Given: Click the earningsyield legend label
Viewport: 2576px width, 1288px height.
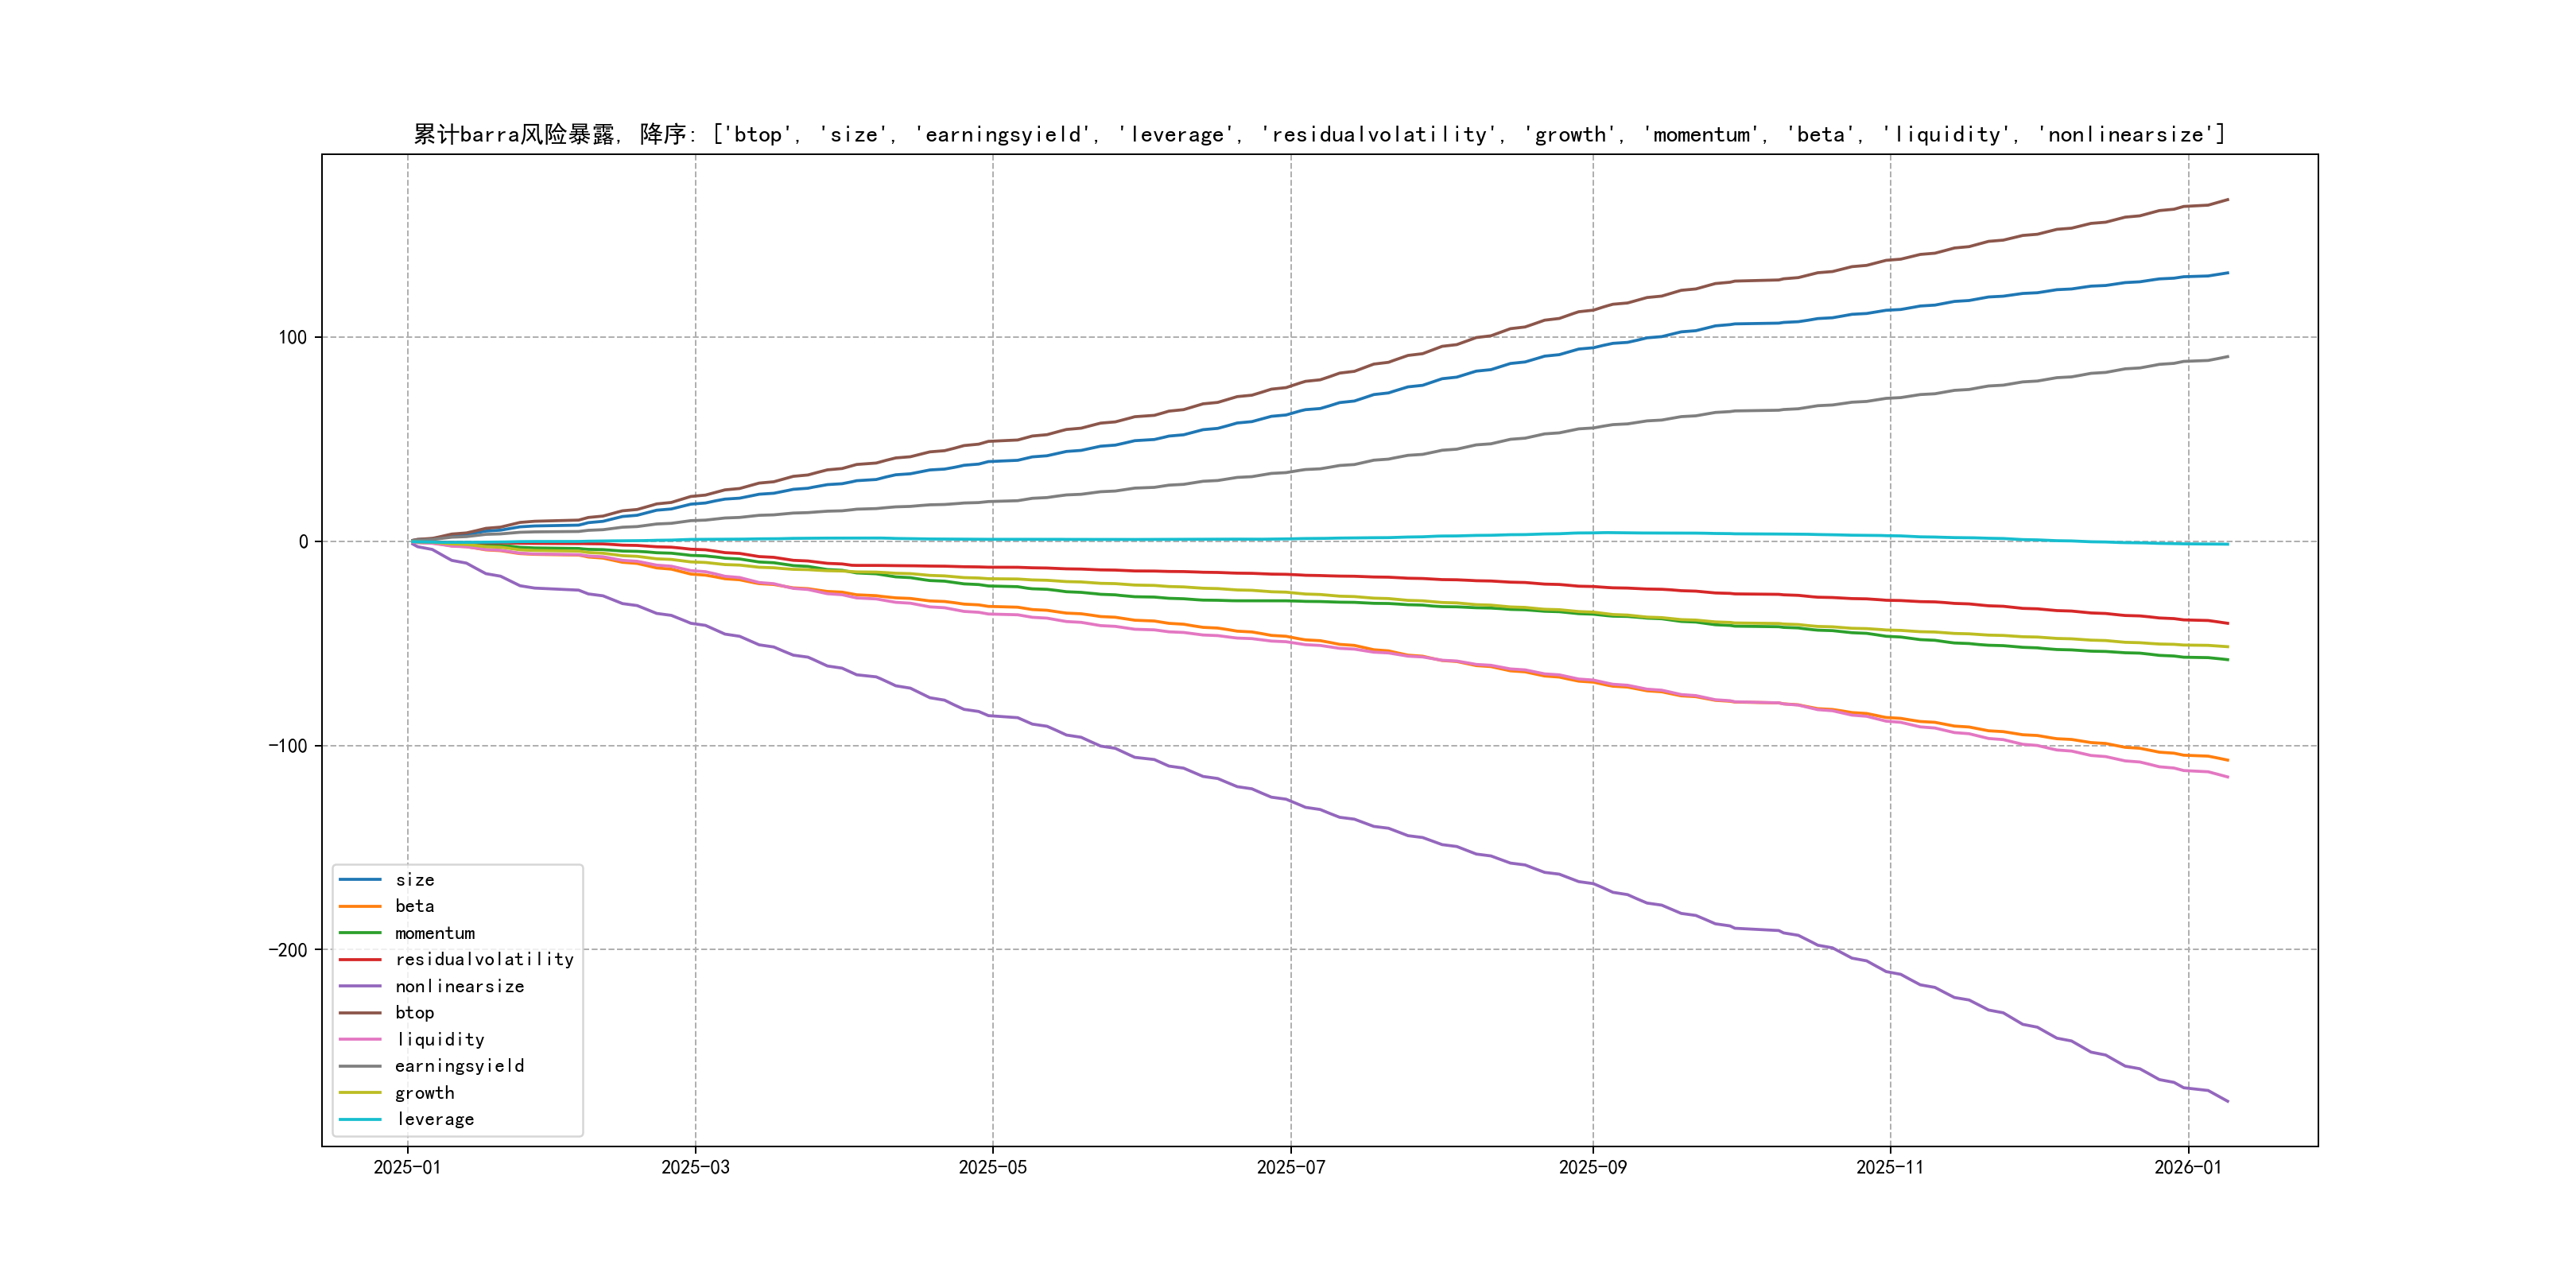Looking at the screenshot, I should [x=459, y=1066].
